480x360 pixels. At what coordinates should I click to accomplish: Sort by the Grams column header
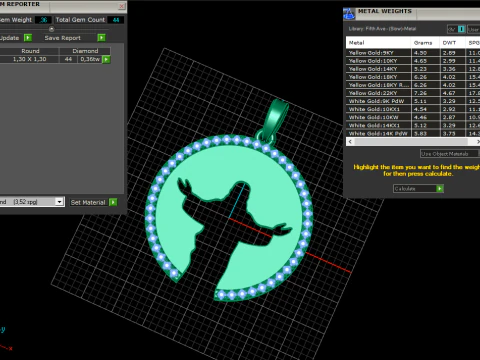[x=425, y=43]
